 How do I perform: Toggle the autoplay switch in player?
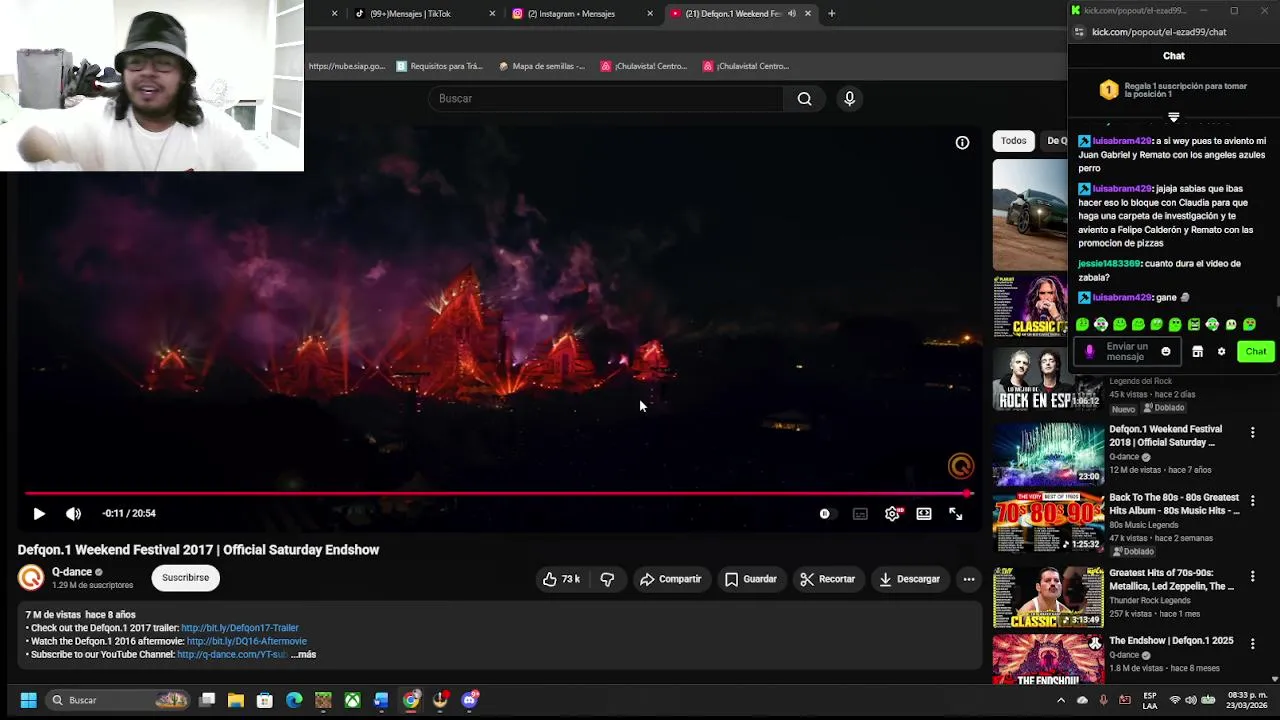825,514
